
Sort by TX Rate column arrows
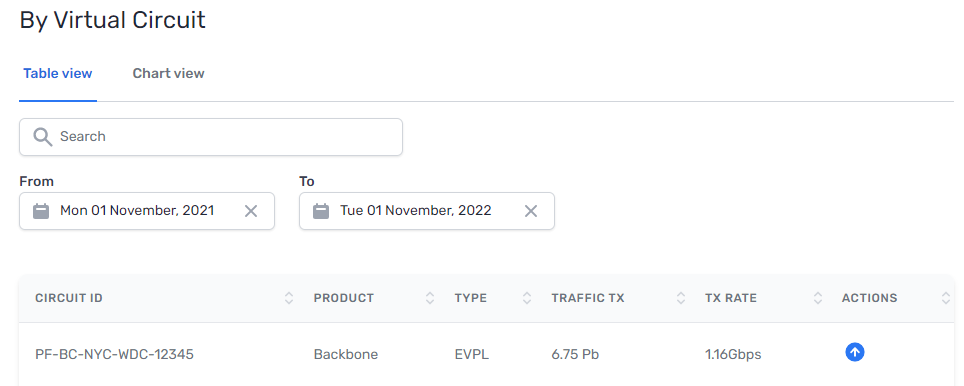(x=818, y=298)
